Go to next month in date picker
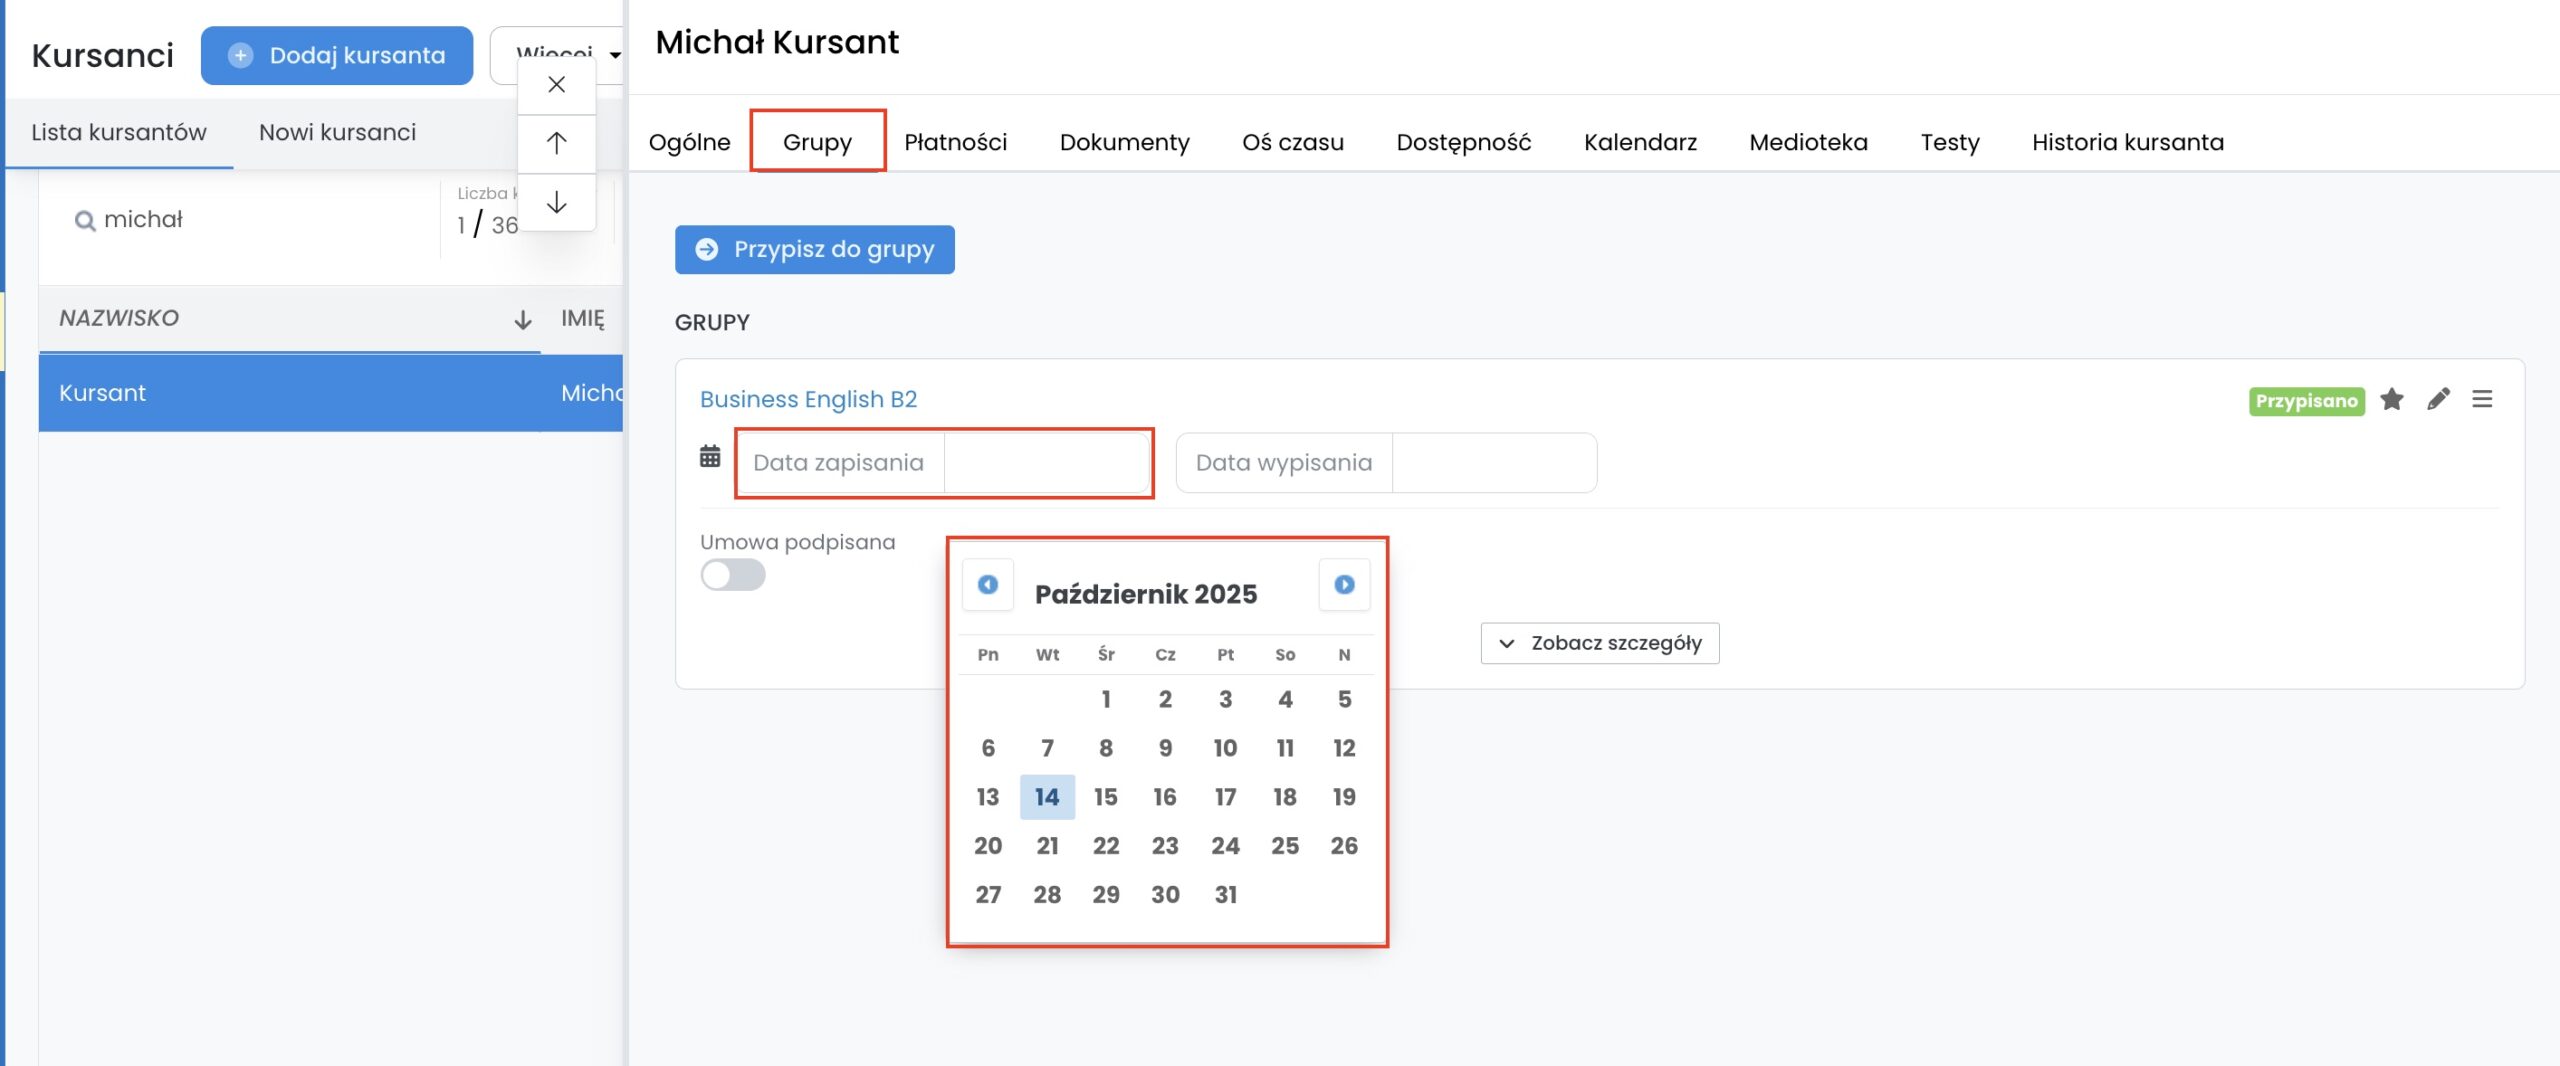 click(1344, 585)
